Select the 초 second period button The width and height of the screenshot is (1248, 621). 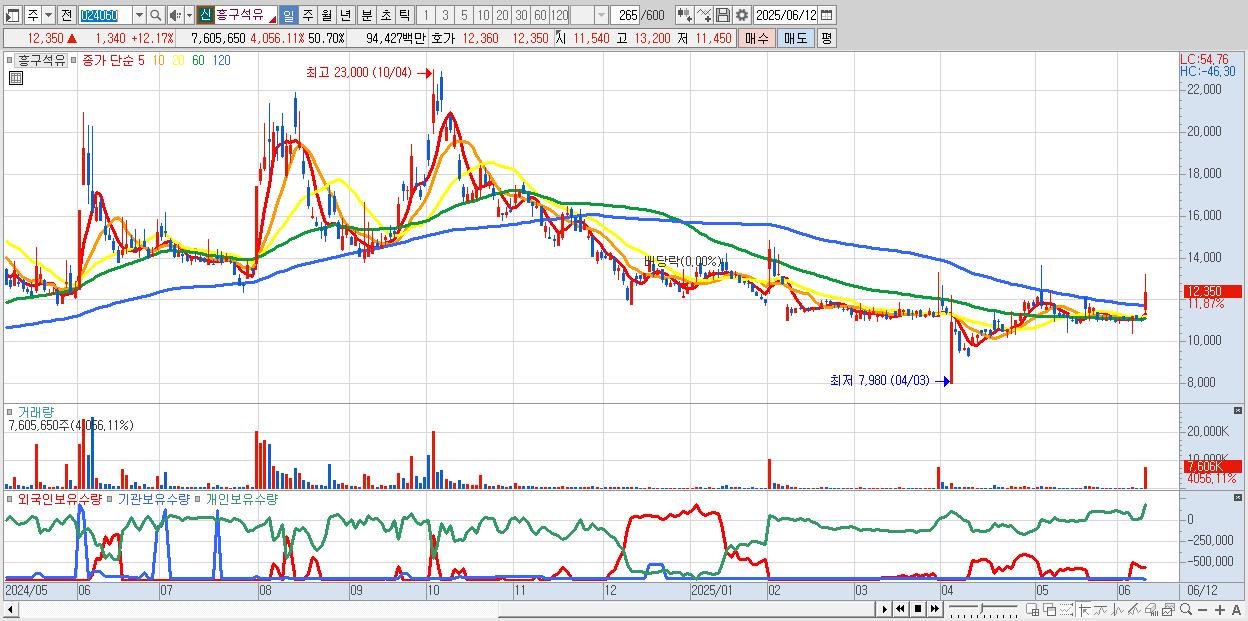coord(385,15)
